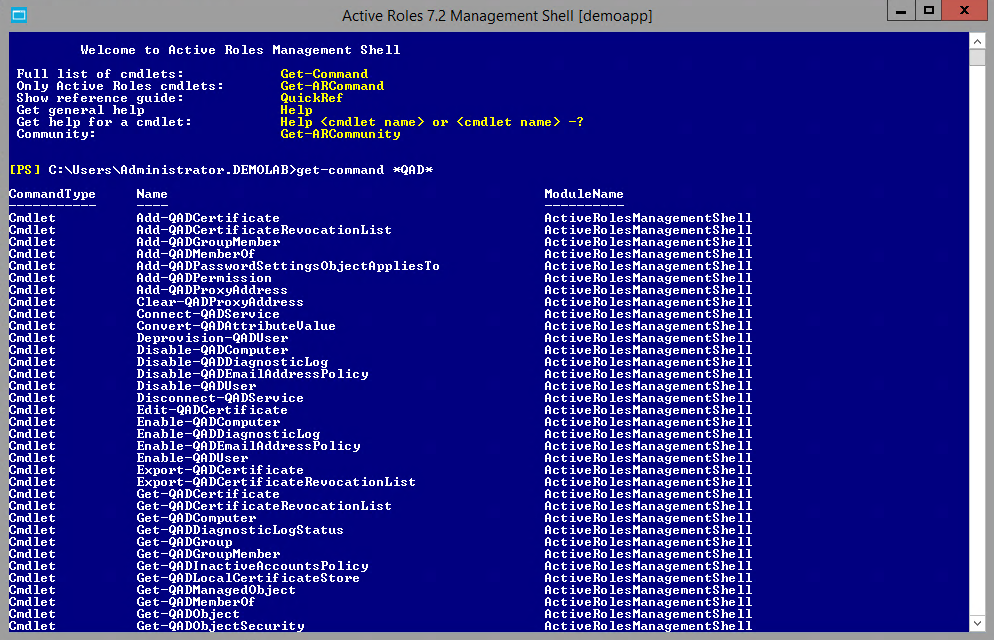The image size is (994, 640).
Task: Click the vertical scrollbar thumb
Action: point(977,58)
